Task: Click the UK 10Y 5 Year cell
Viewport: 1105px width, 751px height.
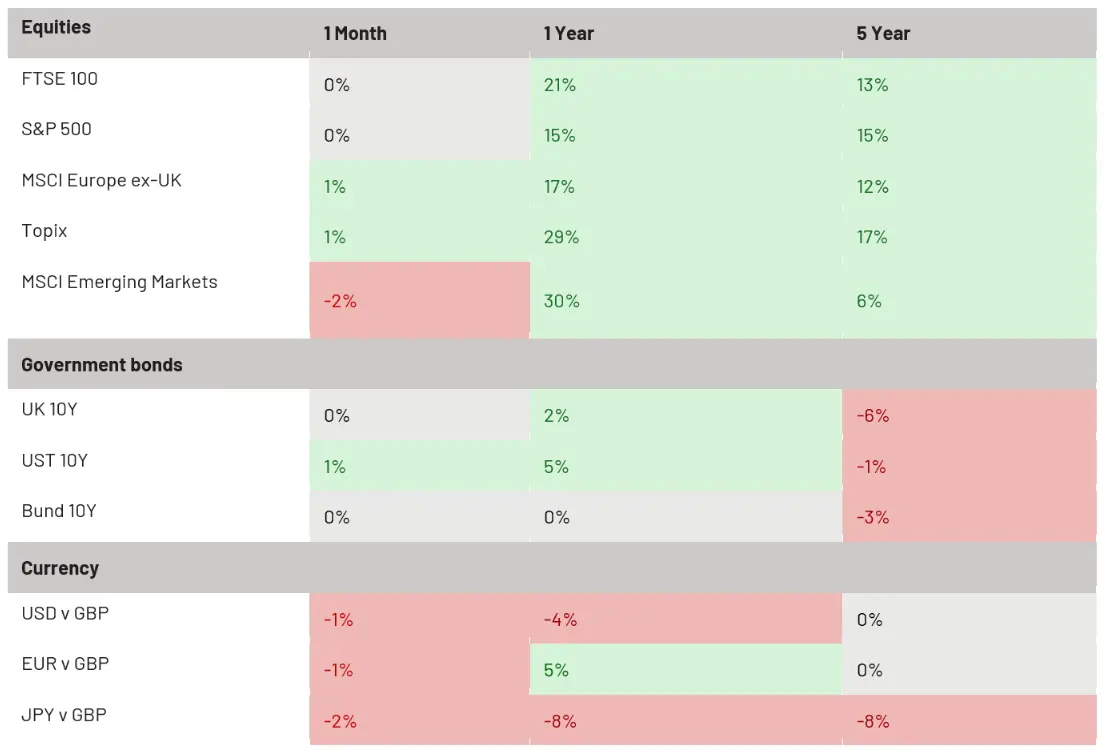Action: pos(873,416)
